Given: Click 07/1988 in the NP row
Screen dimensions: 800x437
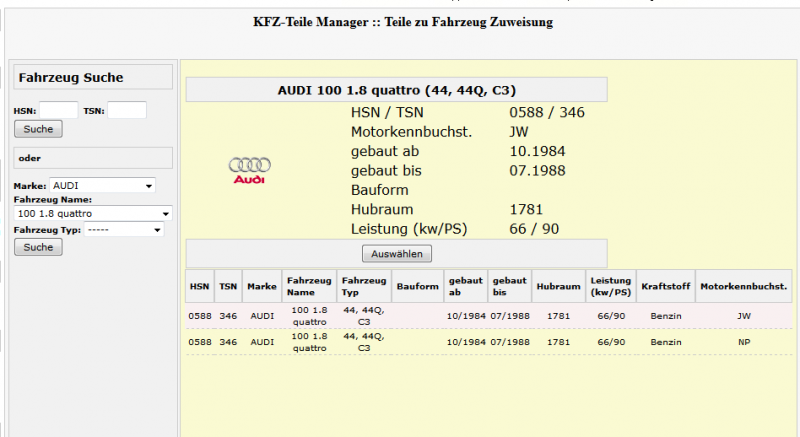Looking at the screenshot, I should point(510,342).
